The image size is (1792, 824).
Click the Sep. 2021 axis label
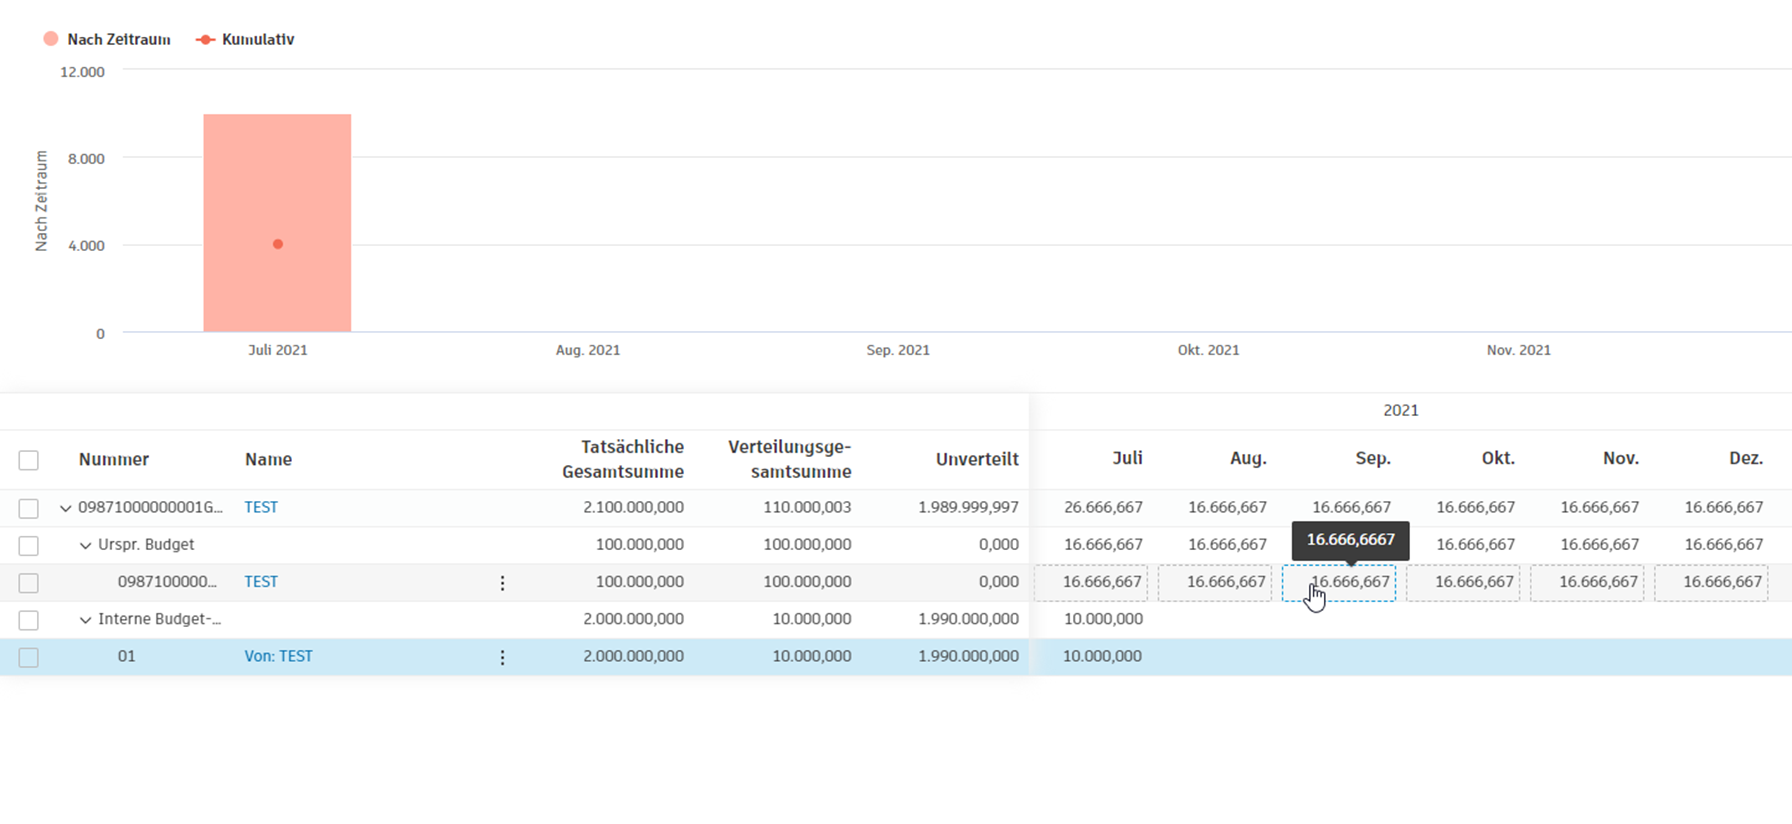tap(898, 350)
